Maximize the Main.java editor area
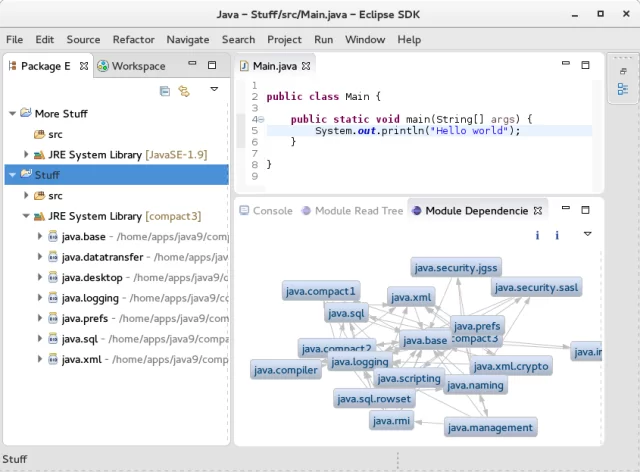 coord(585,65)
